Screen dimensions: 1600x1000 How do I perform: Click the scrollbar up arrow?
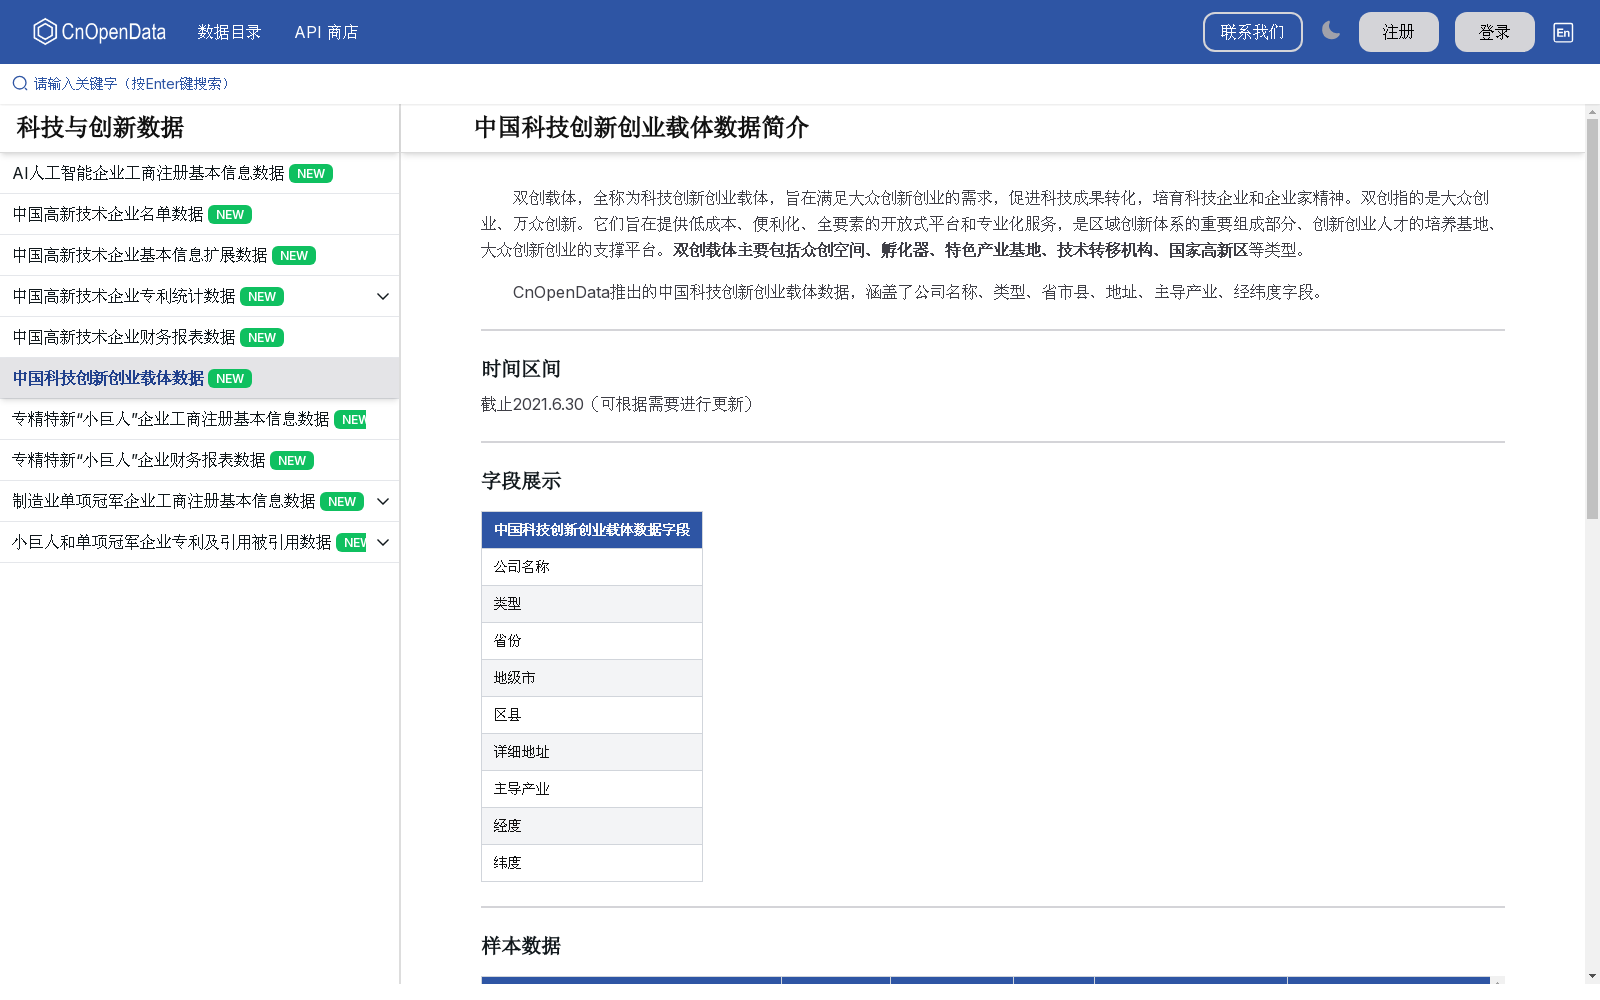point(1592,111)
